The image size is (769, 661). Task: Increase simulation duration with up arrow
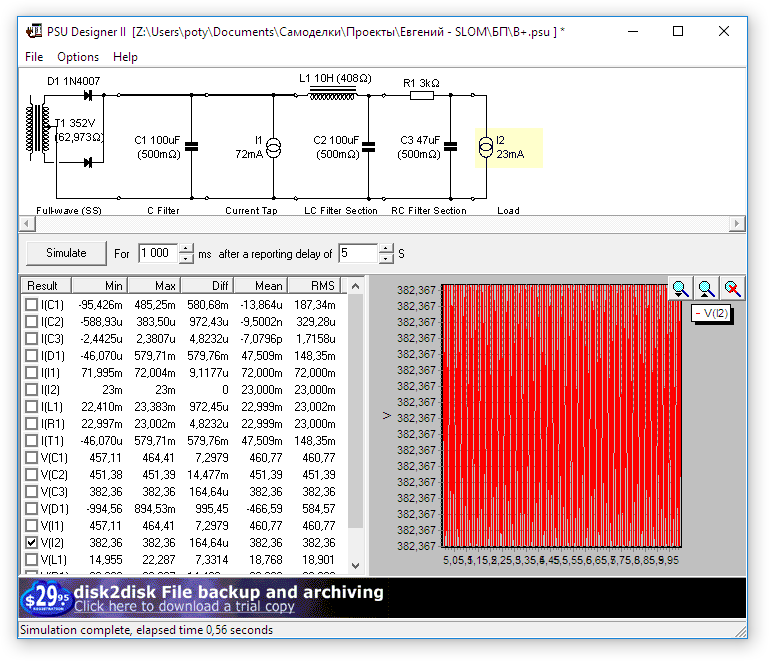(x=186, y=249)
